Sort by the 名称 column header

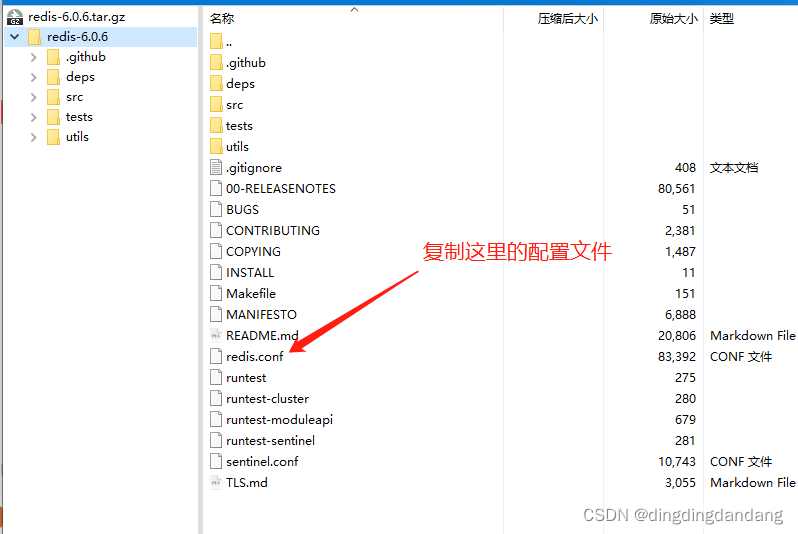pos(222,19)
